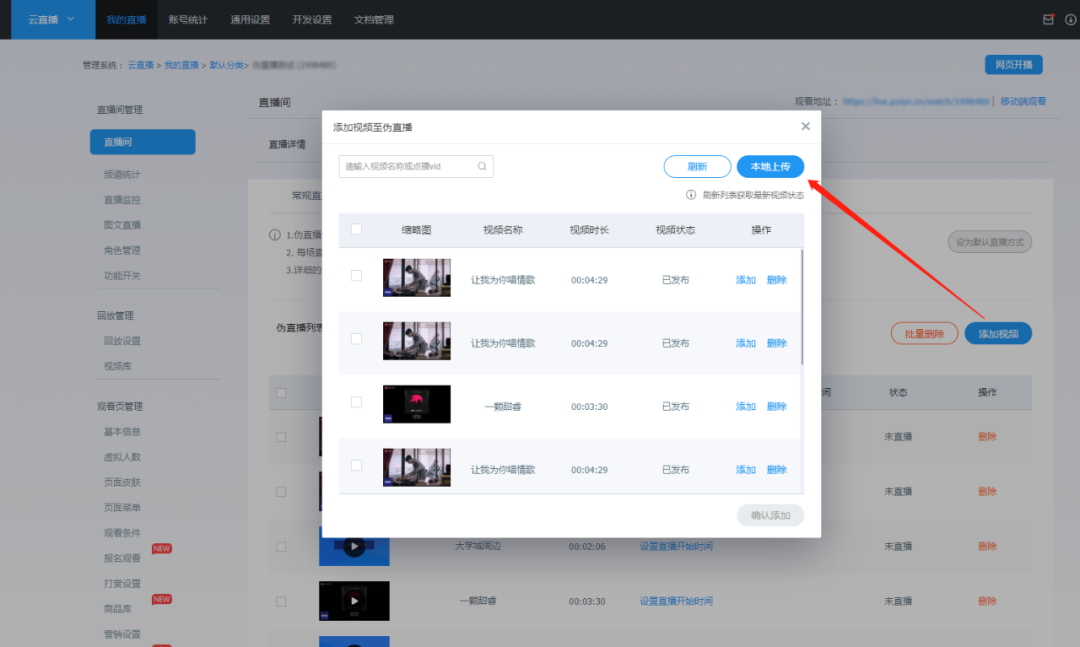
Task: Open the mail notifications icon
Action: 1048,19
